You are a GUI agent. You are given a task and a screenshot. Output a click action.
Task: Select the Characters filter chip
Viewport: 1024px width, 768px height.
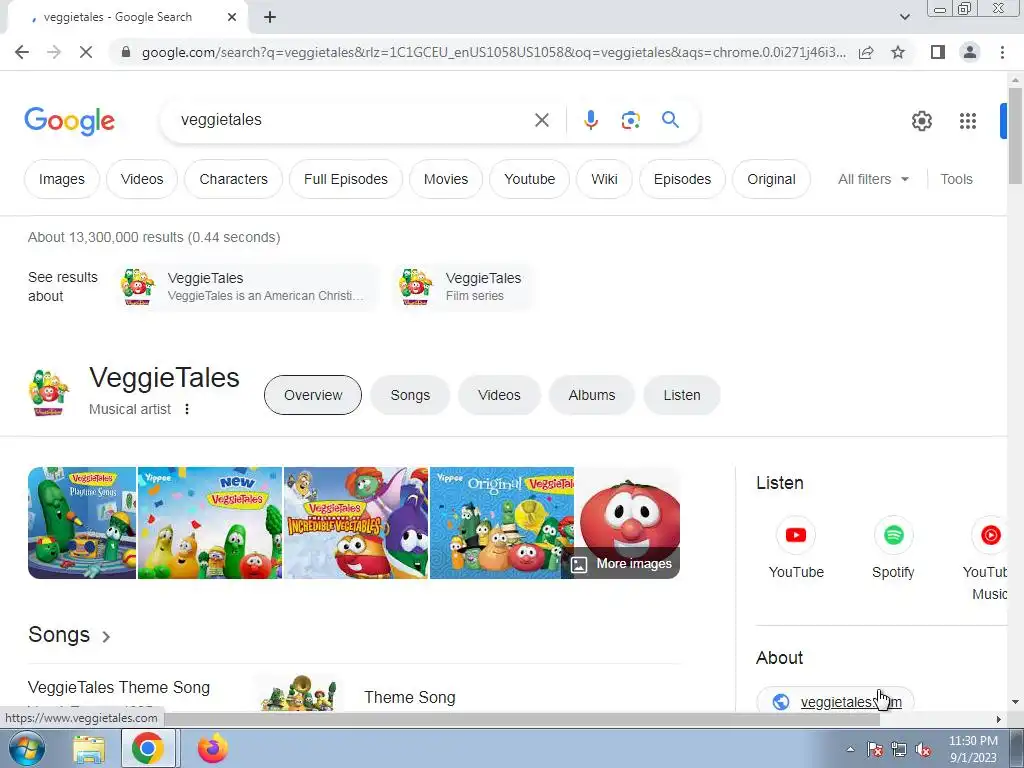pyautogui.click(x=233, y=179)
